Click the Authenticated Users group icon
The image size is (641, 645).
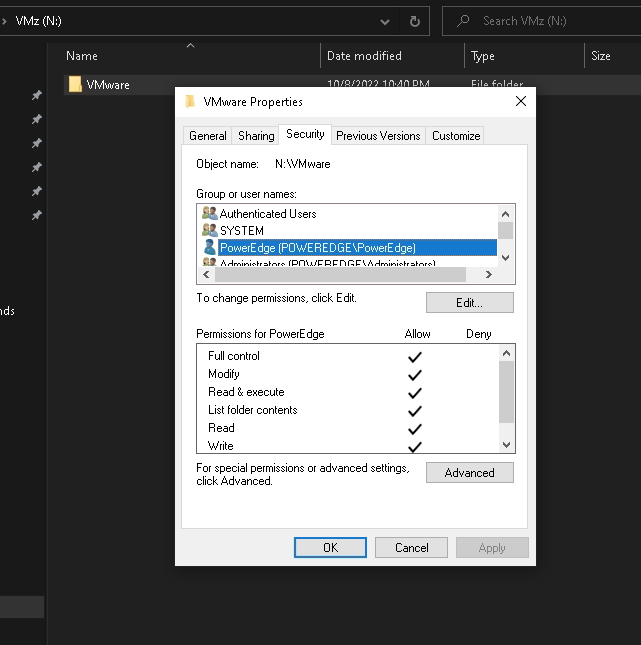(209, 213)
